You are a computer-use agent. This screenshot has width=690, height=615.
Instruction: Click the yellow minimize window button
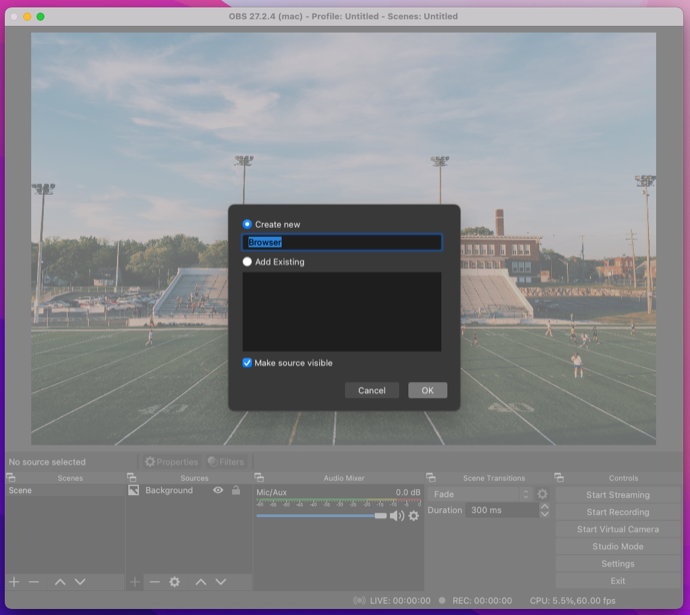27,17
